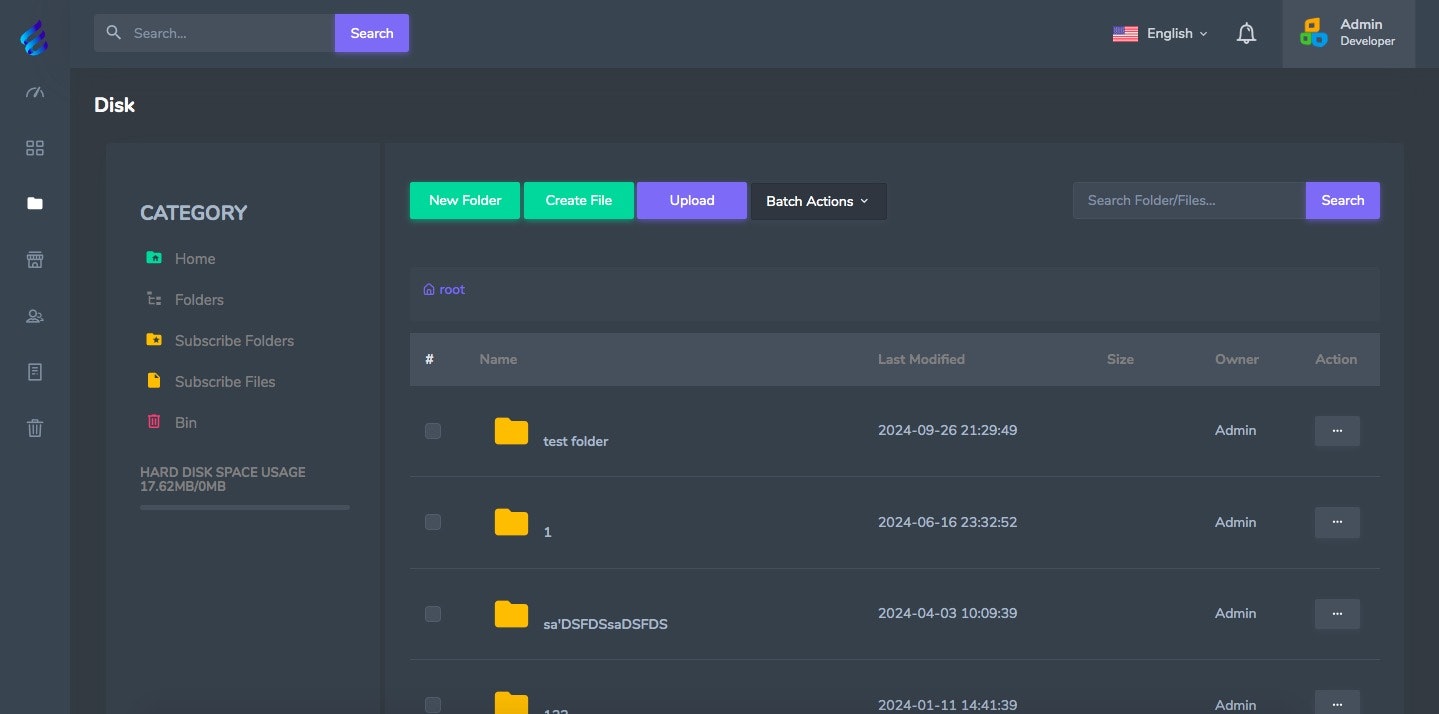Open action menu for test folder
Image resolution: width=1439 pixels, height=714 pixels.
coord(1337,431)
